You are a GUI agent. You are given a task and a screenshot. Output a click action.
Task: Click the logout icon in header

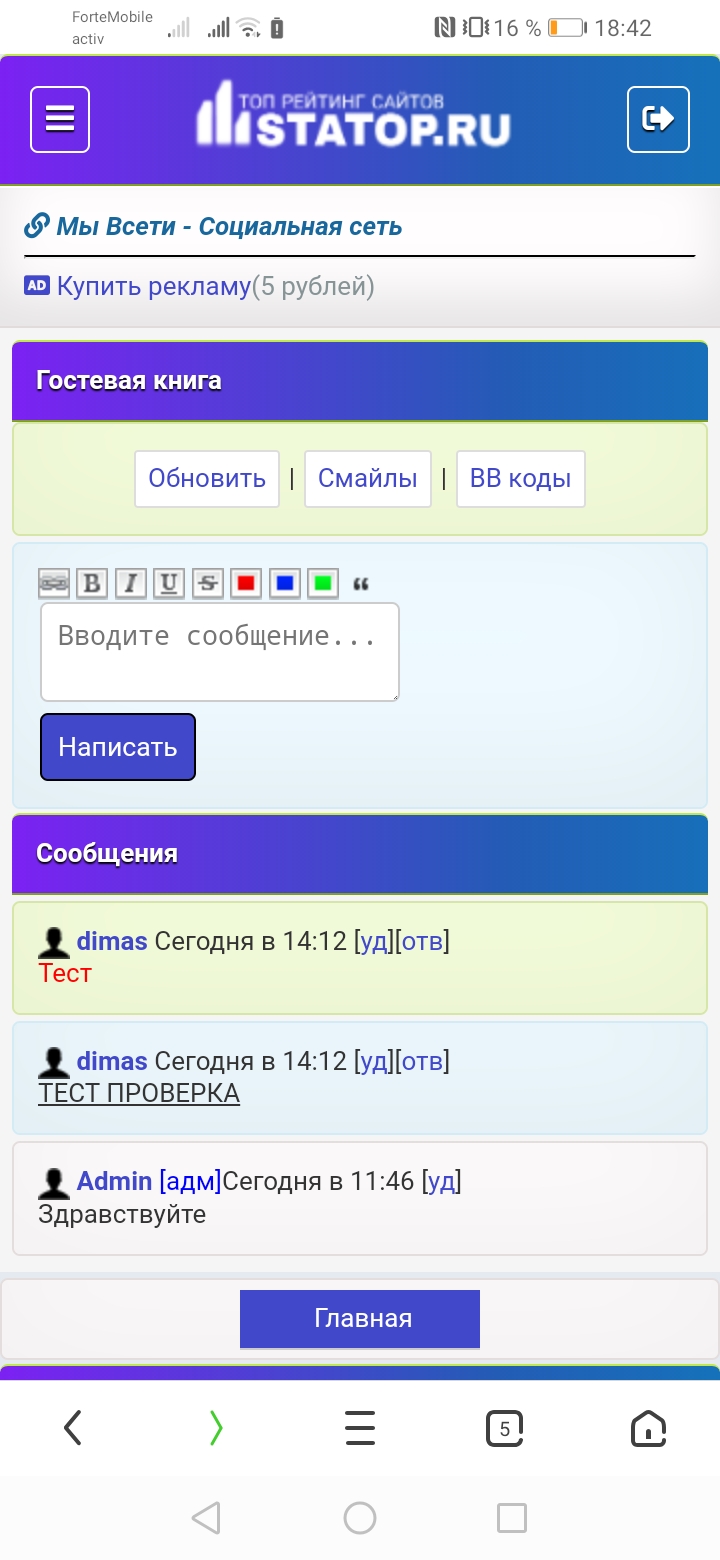click(x=658, y=120)
